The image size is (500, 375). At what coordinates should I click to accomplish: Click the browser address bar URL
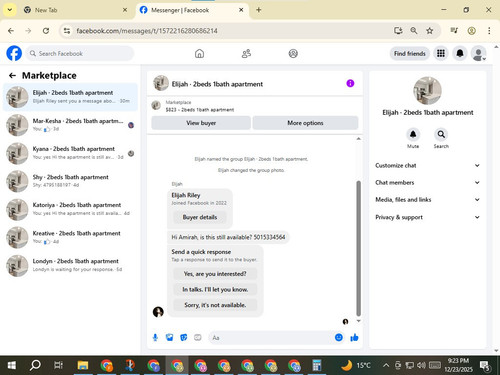coord(147,31)
